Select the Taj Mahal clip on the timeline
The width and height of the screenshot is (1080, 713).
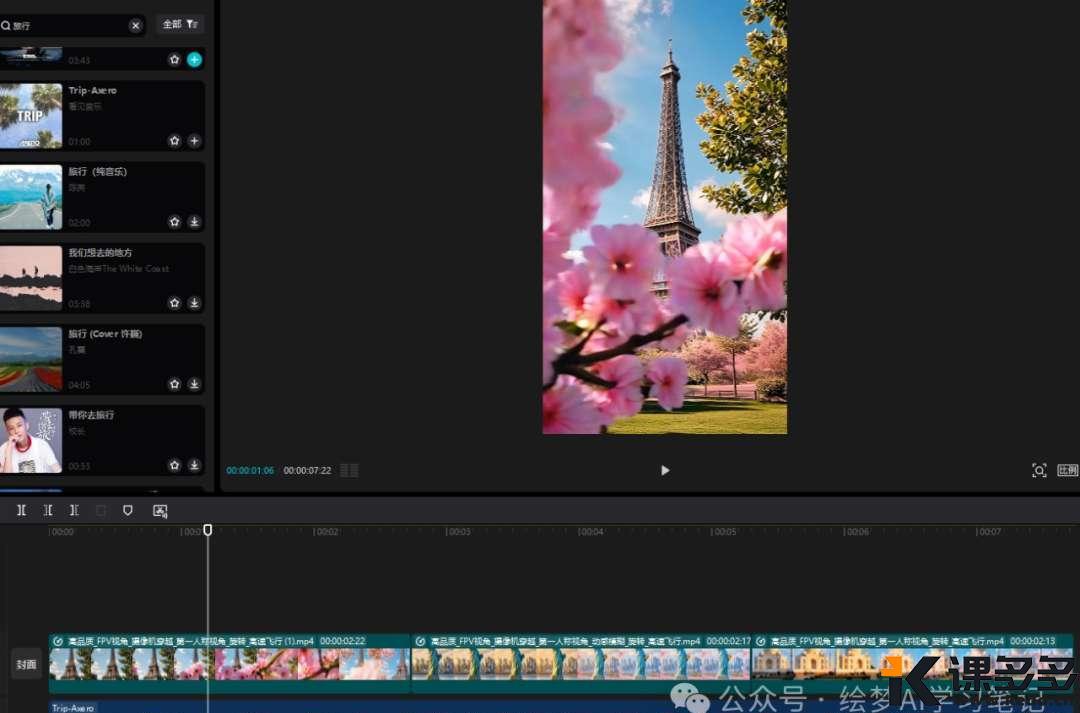[910, 663]
